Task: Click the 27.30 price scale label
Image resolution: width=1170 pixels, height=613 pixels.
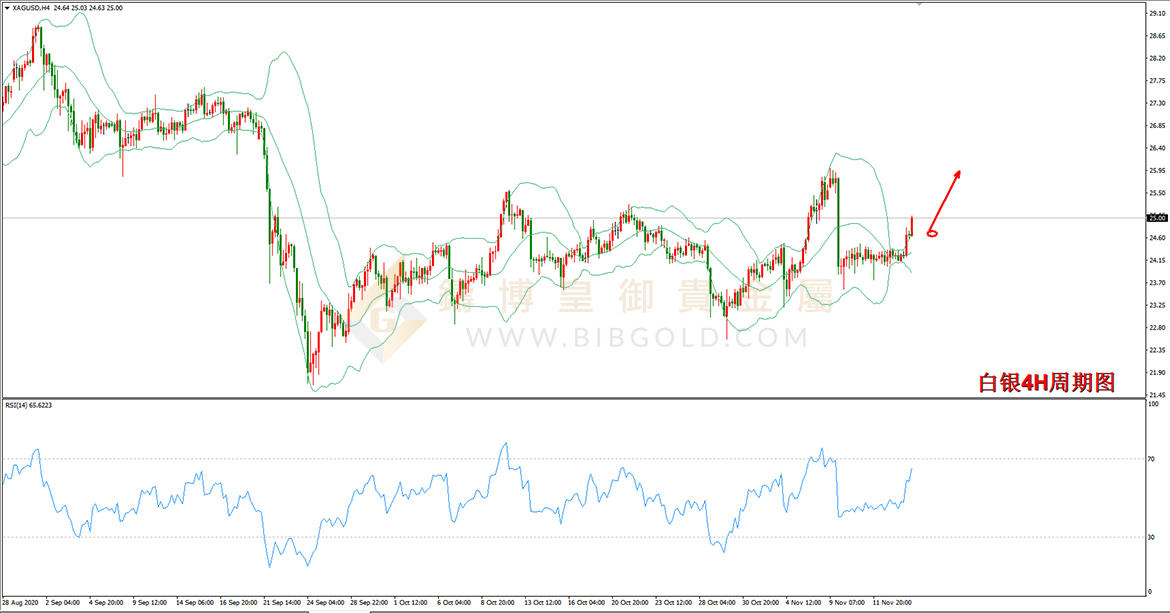Action: (x=1157, y=103)
